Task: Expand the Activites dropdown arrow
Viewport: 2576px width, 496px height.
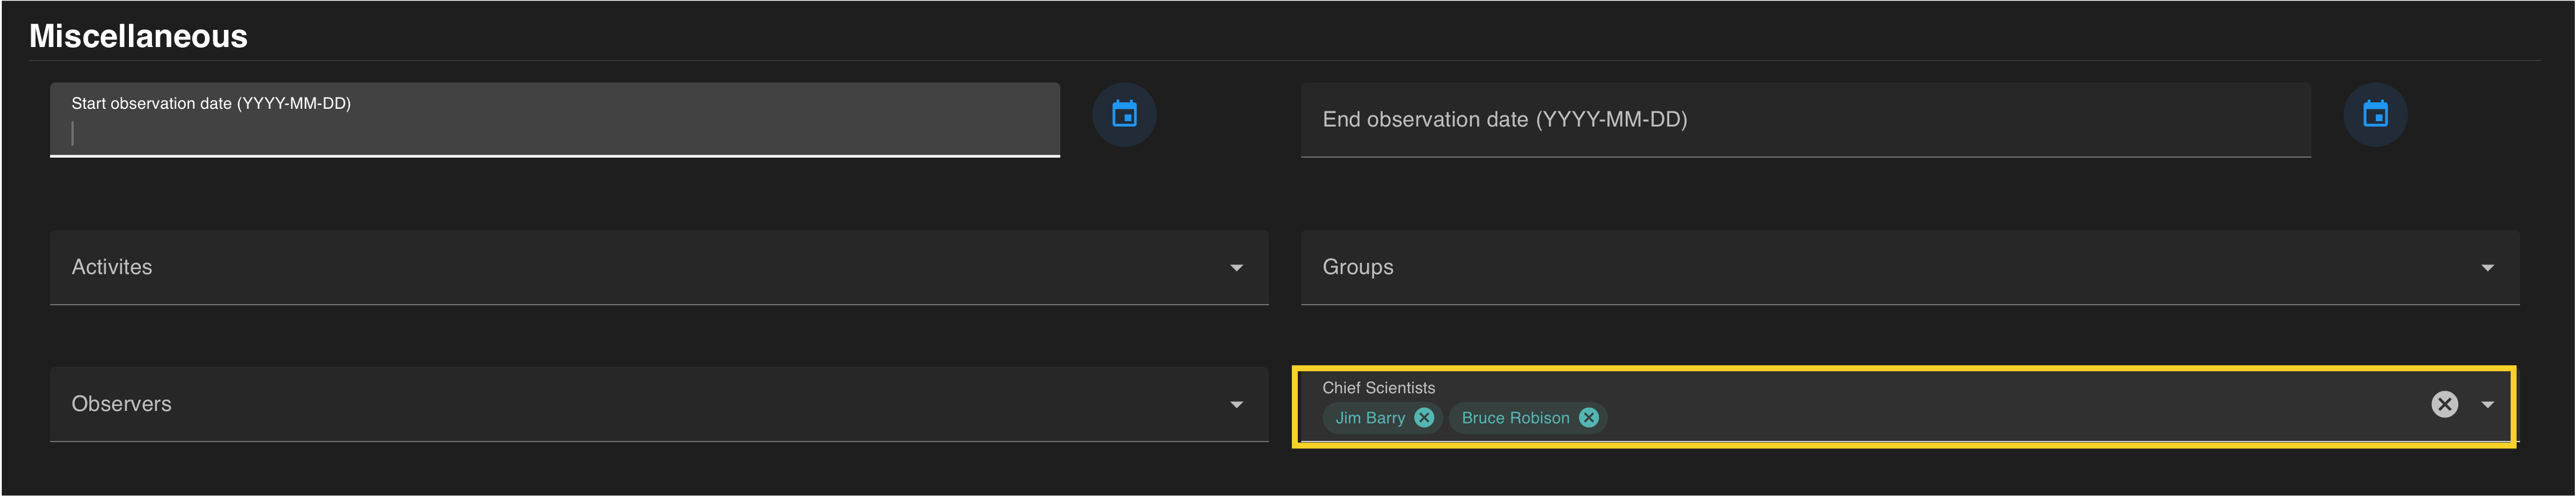Action: 1236,268
